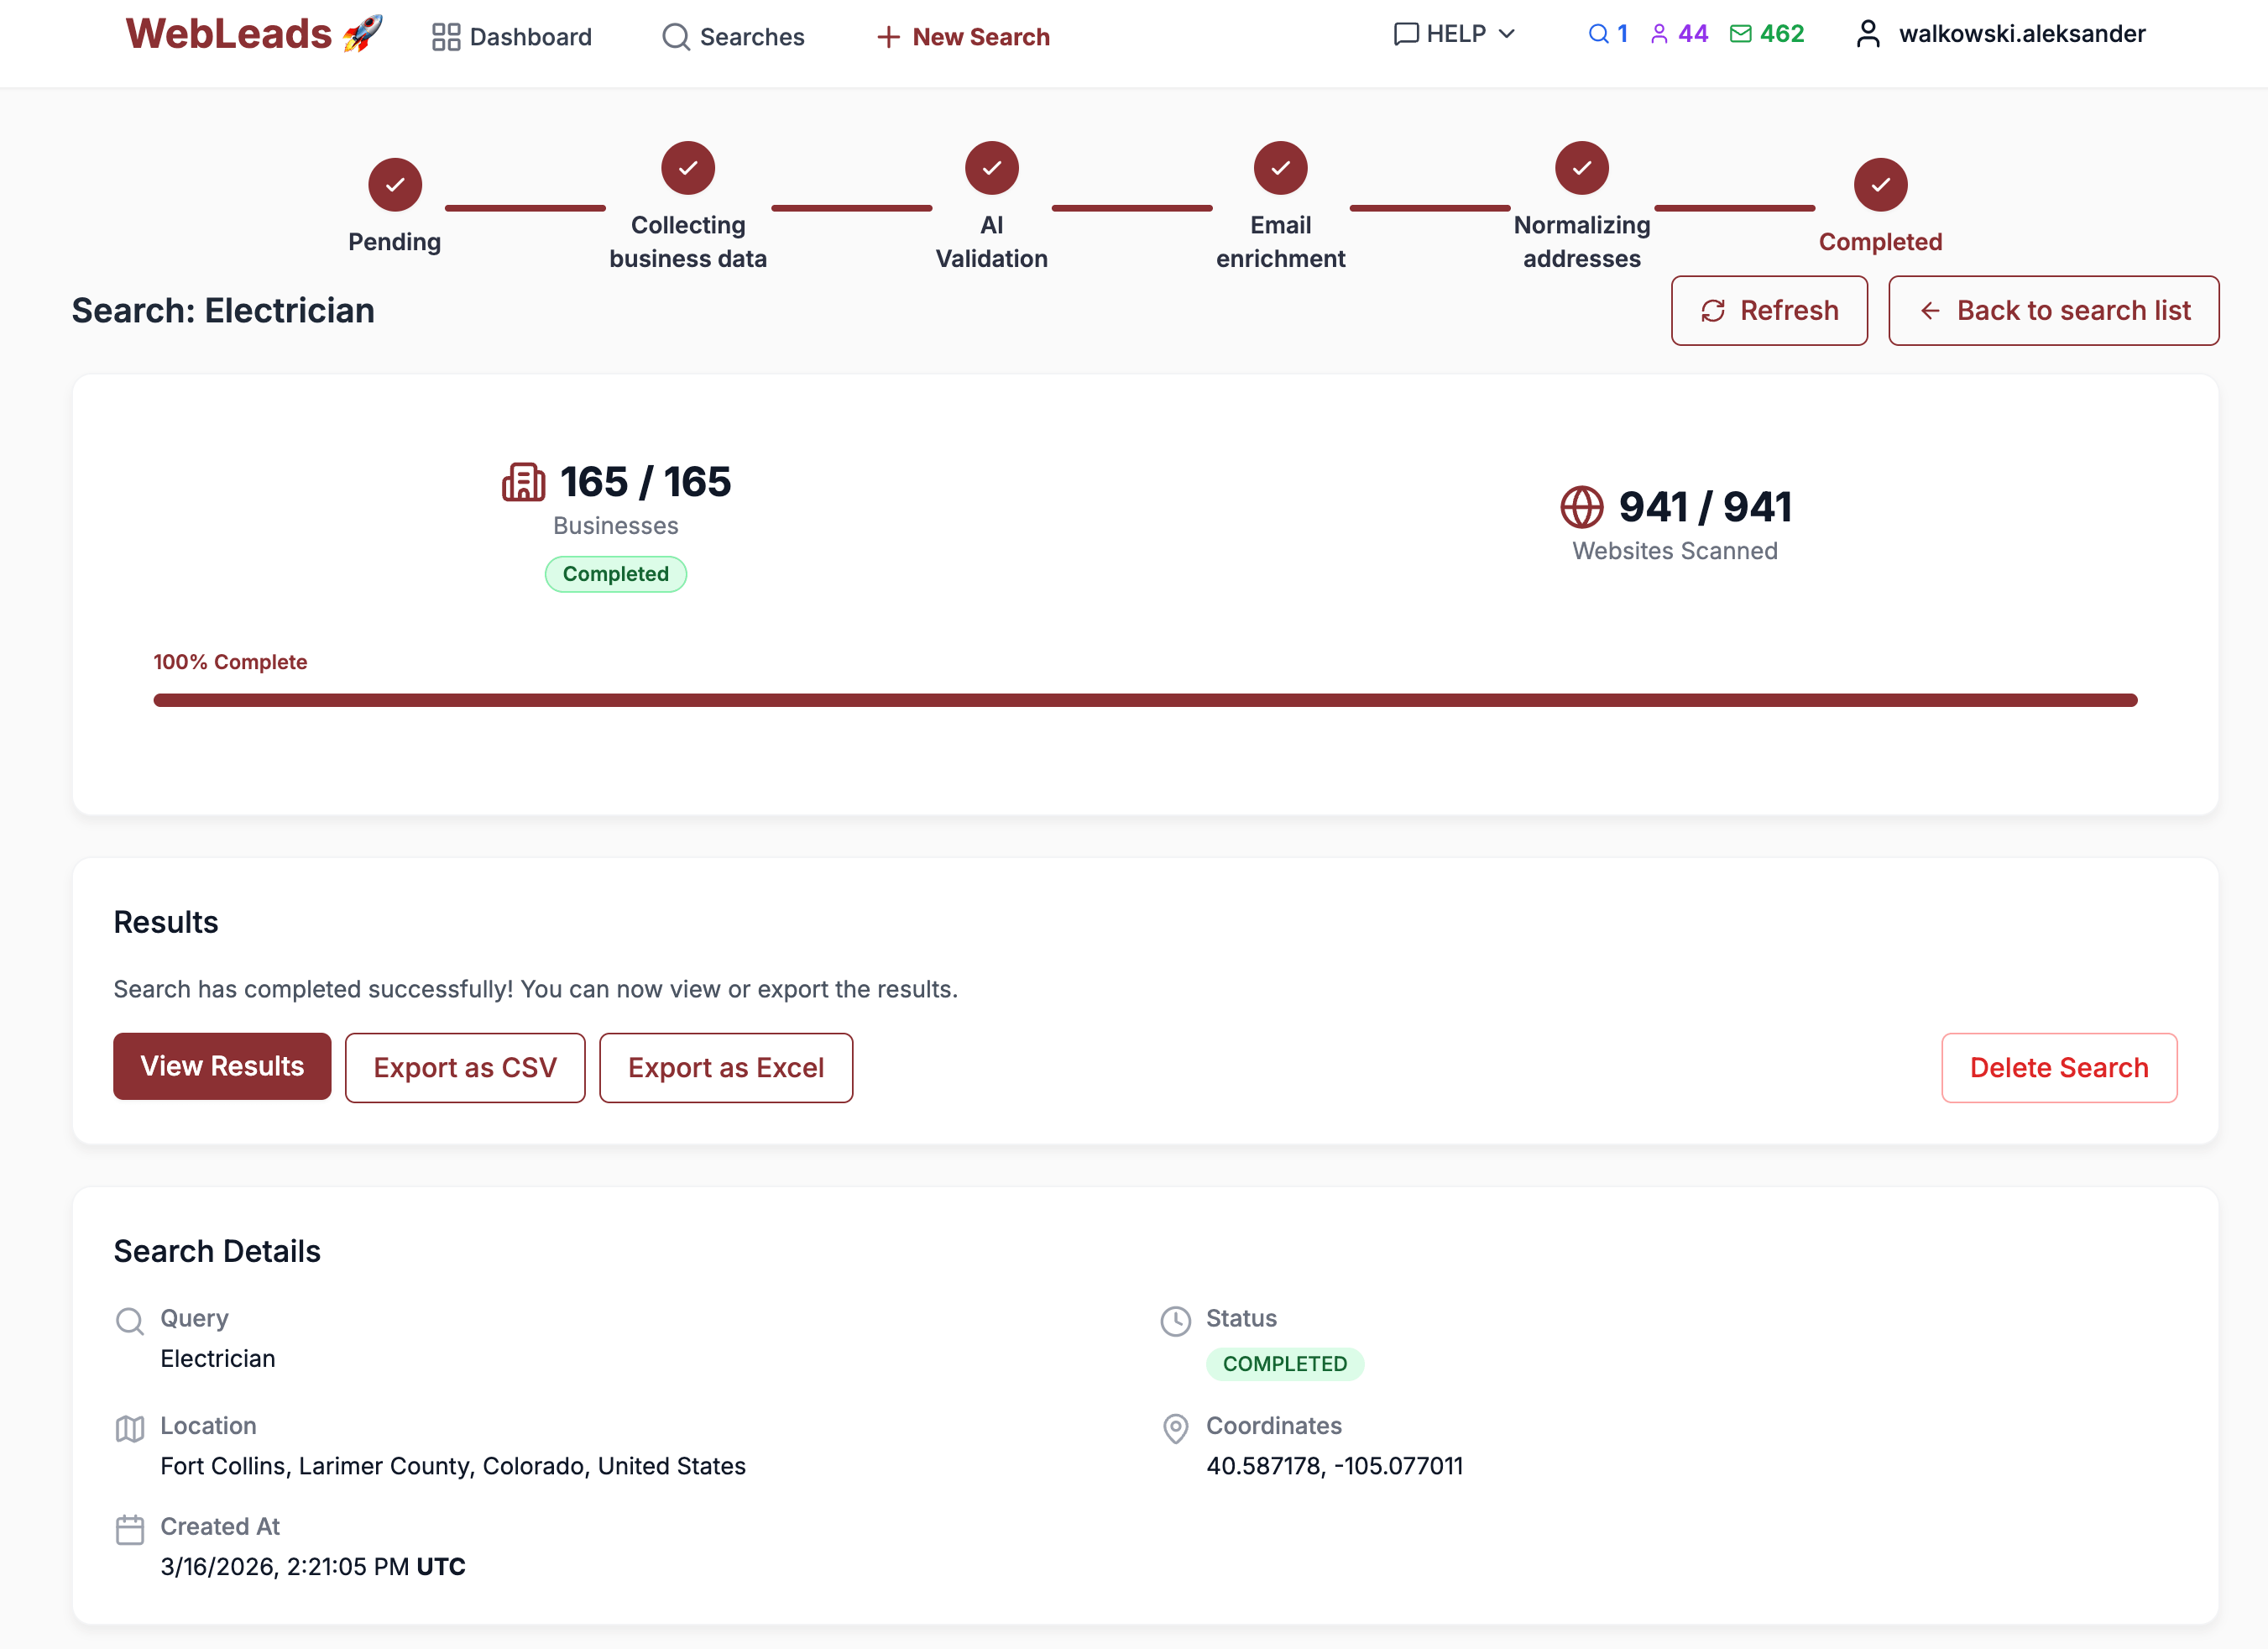Click the green COMPLETED status badge
Image resolution: width=2268 pixels, height=1649 pixels.
[x=1286, y=1363]
